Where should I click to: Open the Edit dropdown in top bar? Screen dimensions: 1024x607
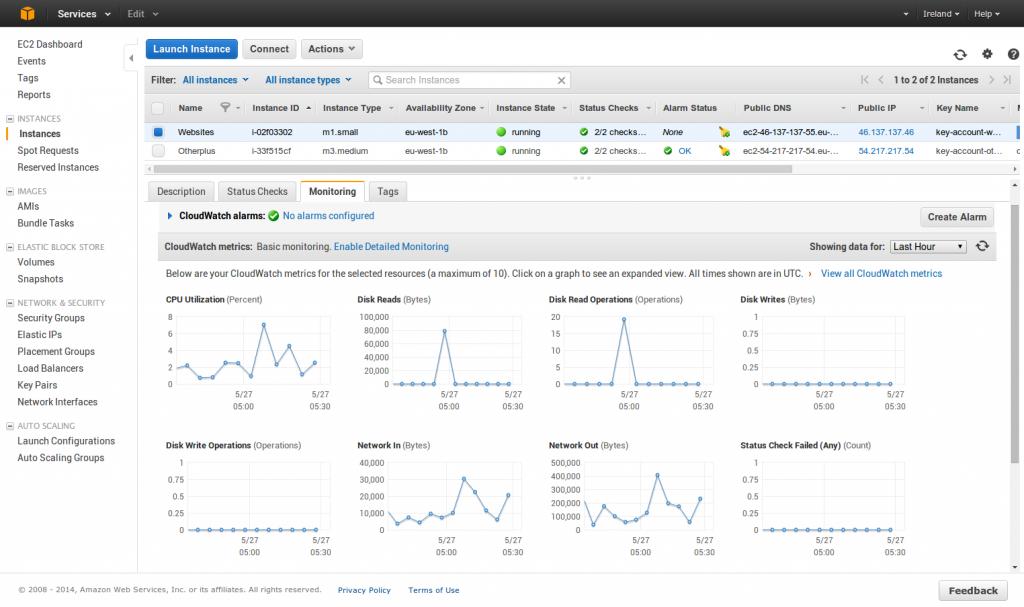pyautogui.click(x=142, y=14)
